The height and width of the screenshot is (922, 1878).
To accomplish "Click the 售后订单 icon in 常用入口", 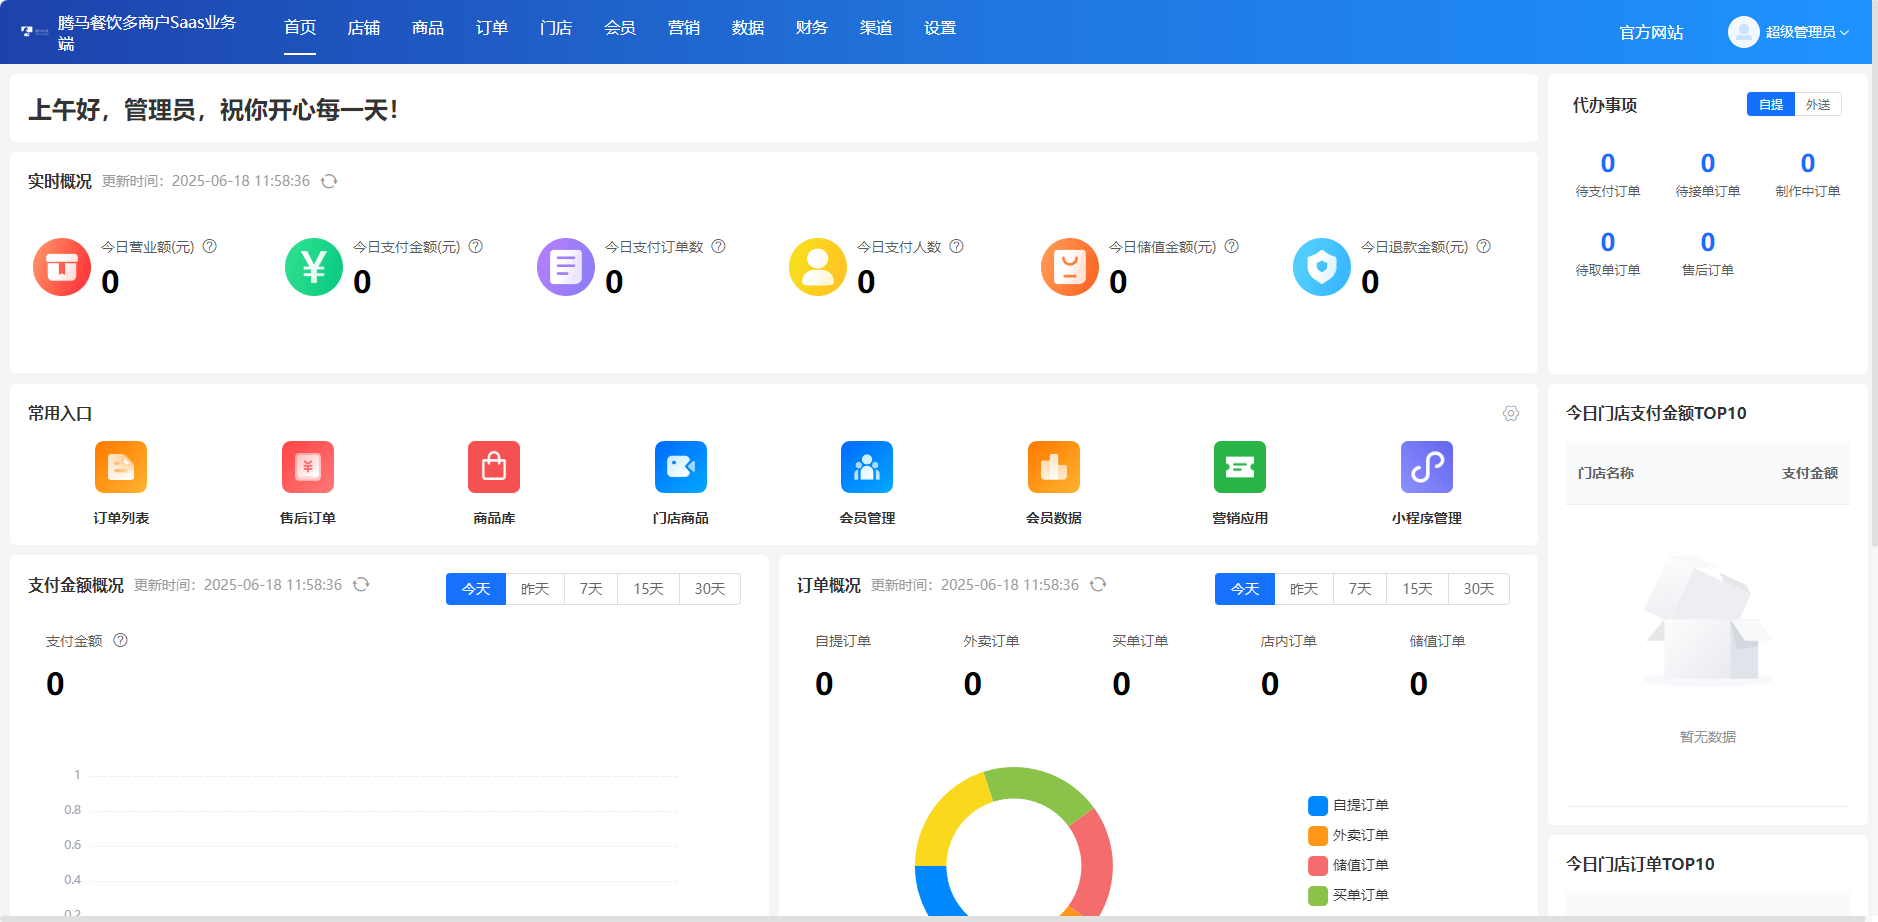I will (307, 467).
